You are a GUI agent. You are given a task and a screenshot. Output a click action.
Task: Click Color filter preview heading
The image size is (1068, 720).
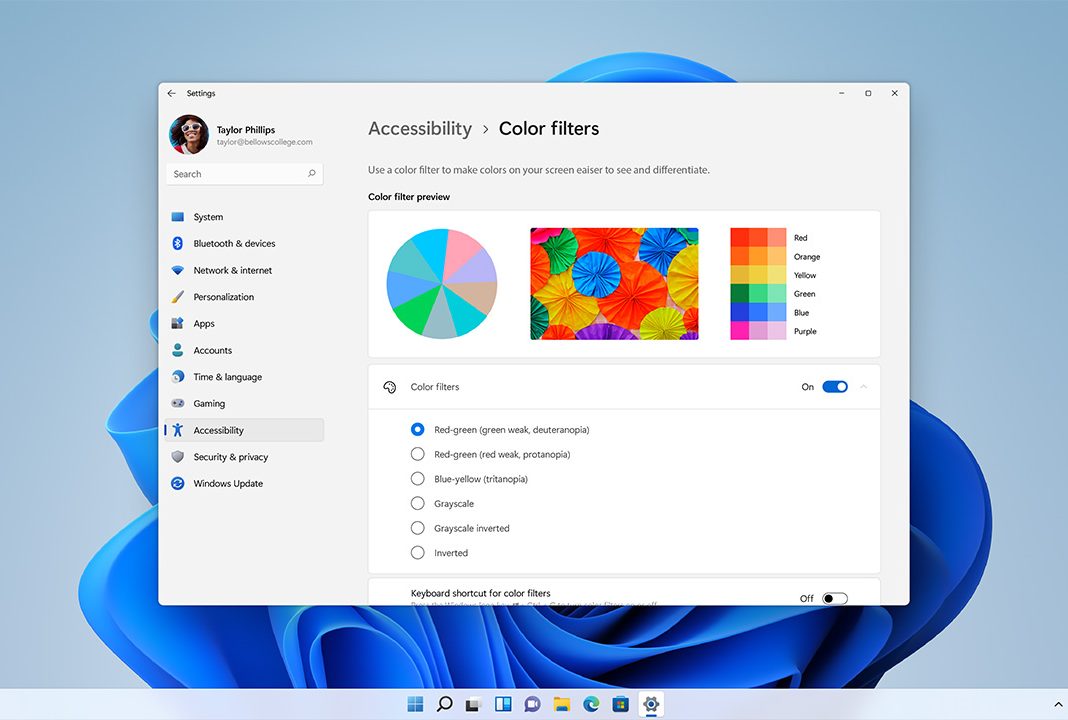point(409,197)
